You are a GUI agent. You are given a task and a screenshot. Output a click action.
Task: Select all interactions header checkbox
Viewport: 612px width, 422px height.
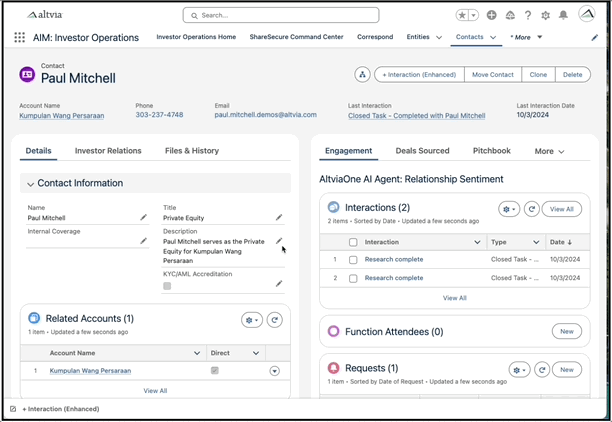tap(353, 242)
